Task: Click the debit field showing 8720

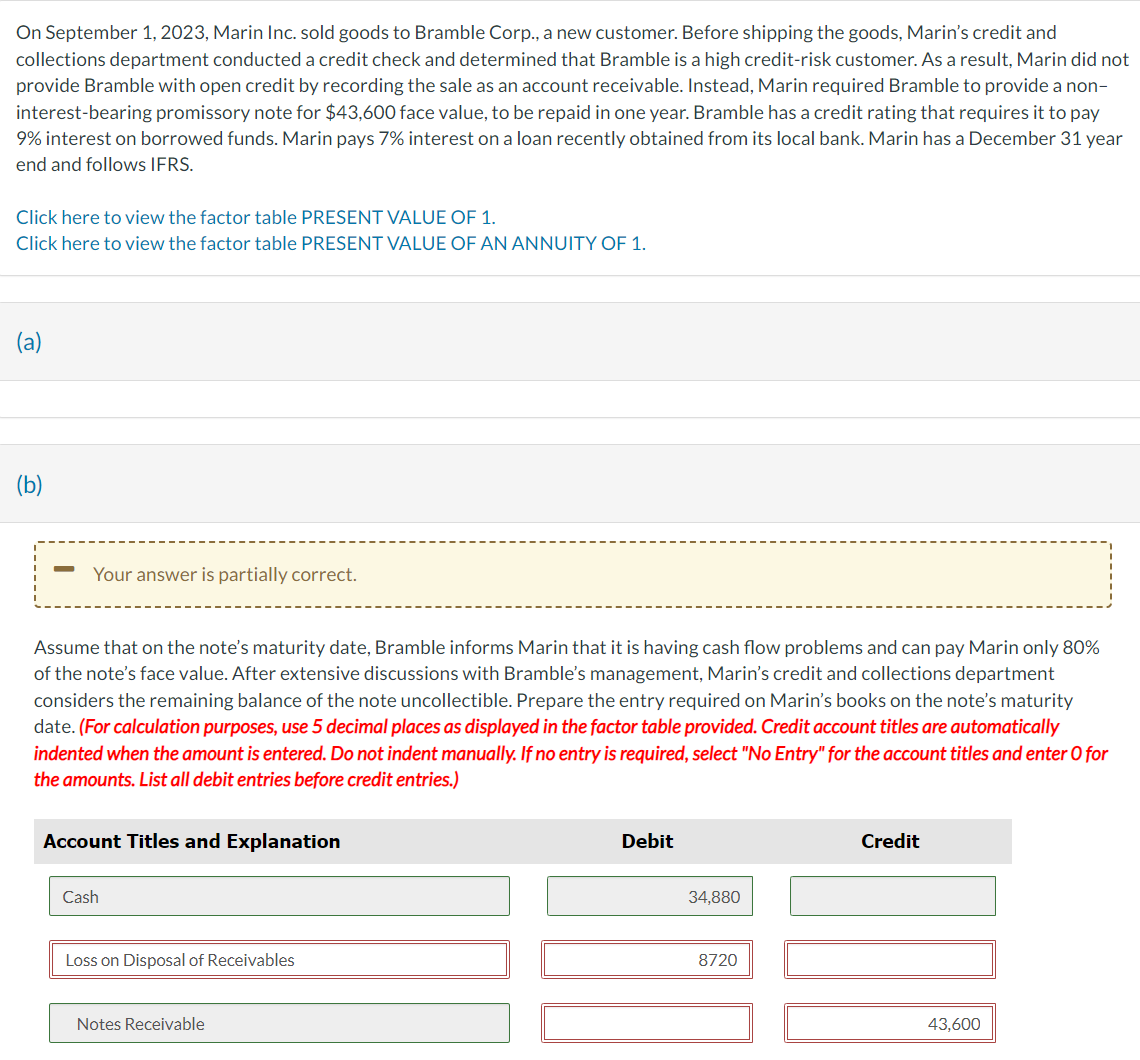Action: click(647, 960)
